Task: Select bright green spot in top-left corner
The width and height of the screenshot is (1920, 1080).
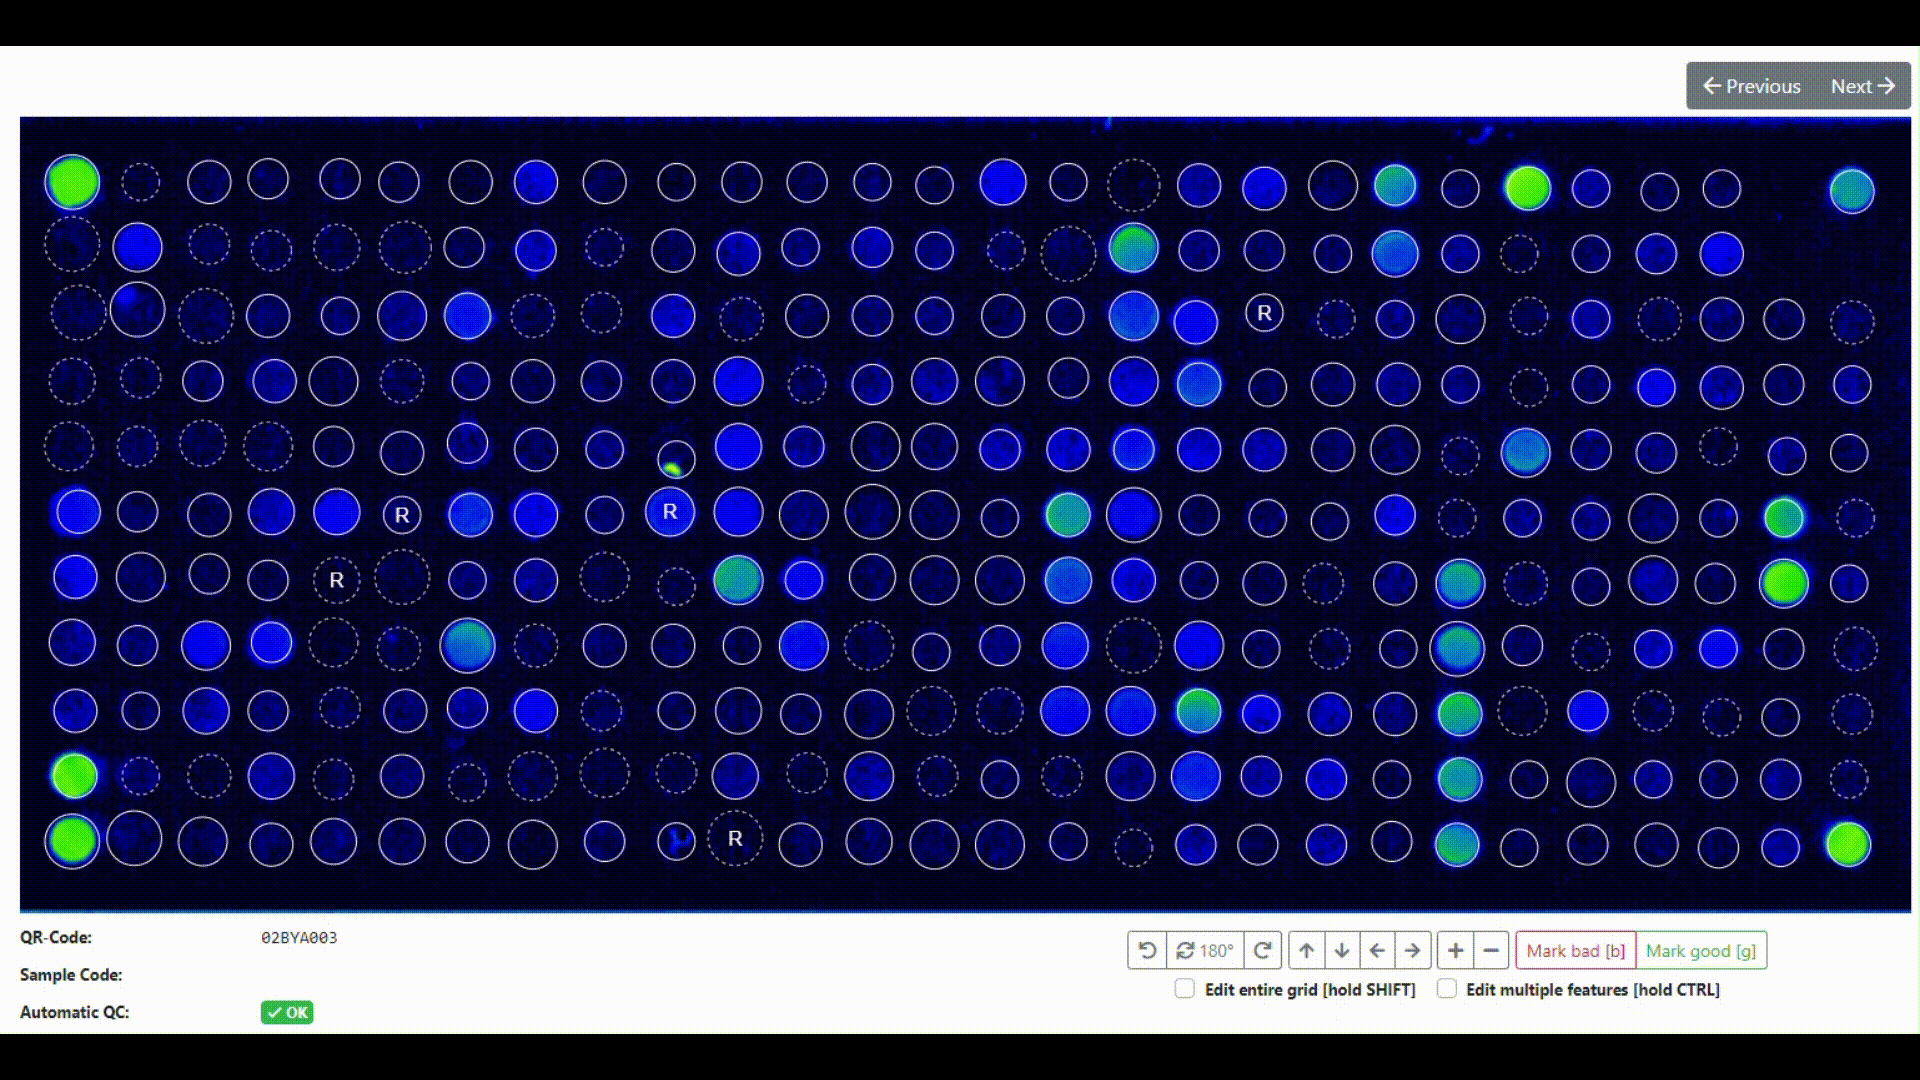Action: [x=72, y=182]
